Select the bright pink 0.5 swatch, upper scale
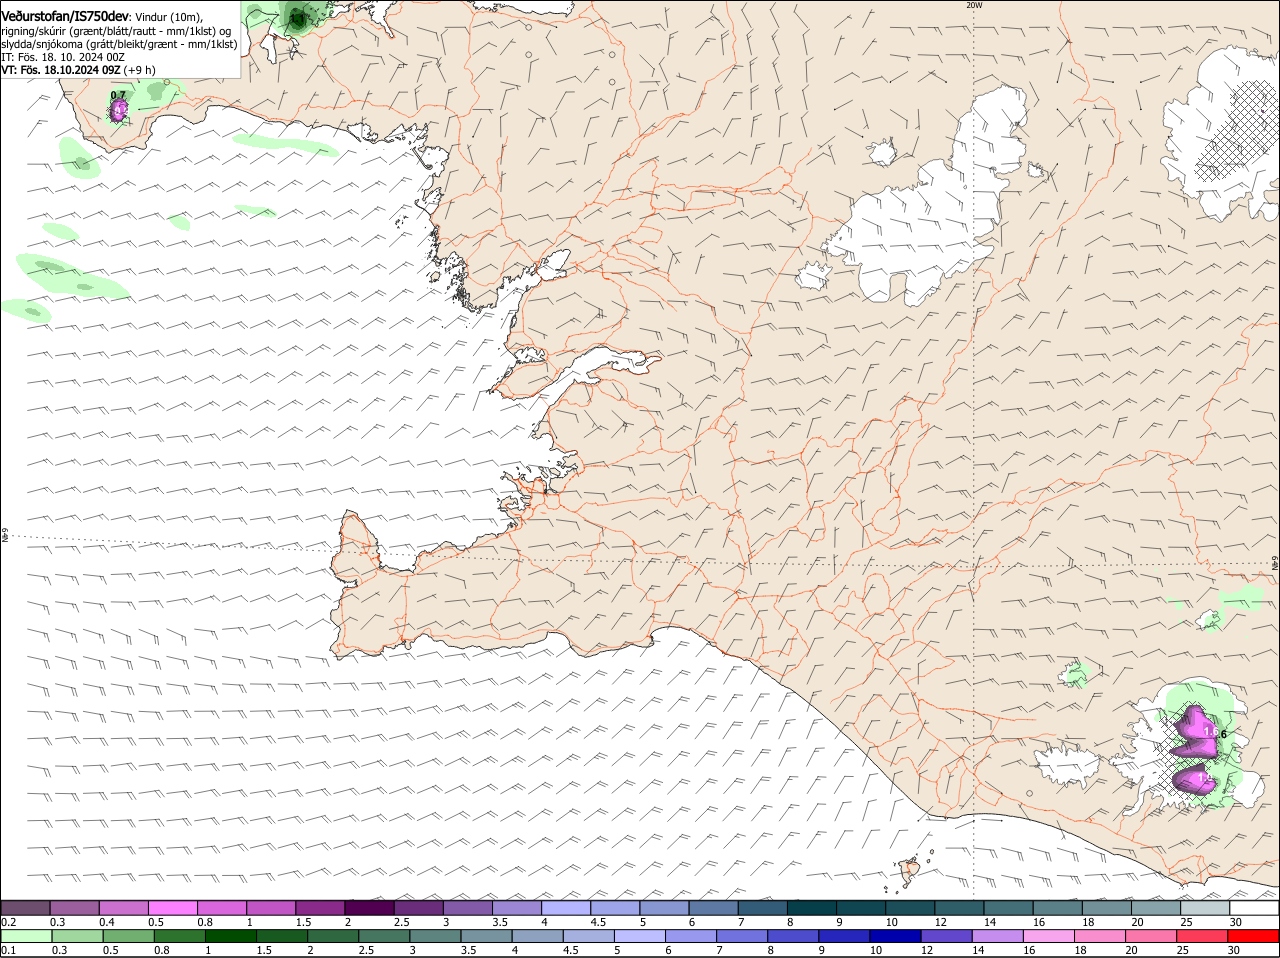 [x=172, y=907]
